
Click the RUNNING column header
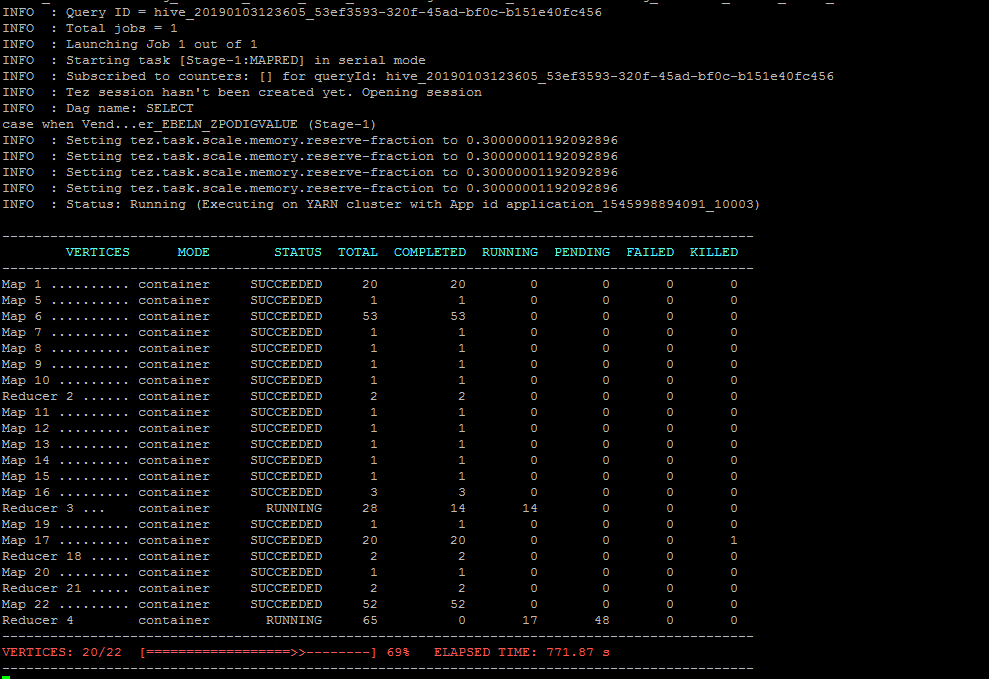(x=510, y=252)
